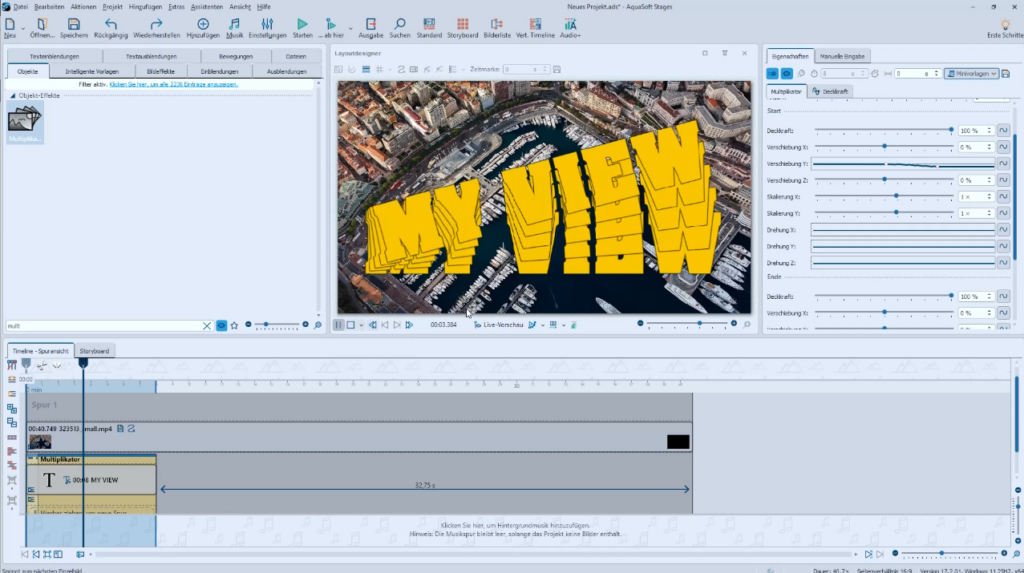Clear the search field with the X icon
Screen dimensions: 1024x573
207,325
